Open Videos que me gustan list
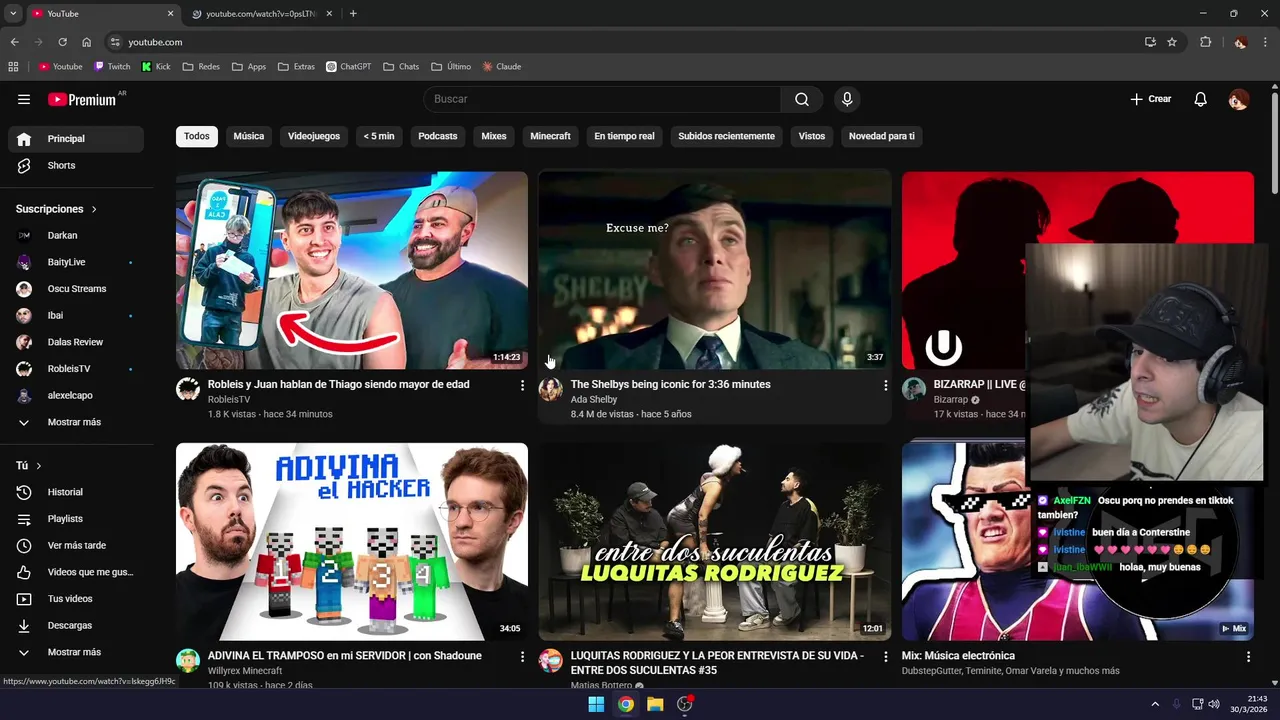Viewport: 1280px width, 720px height. (x=76, y=572)
